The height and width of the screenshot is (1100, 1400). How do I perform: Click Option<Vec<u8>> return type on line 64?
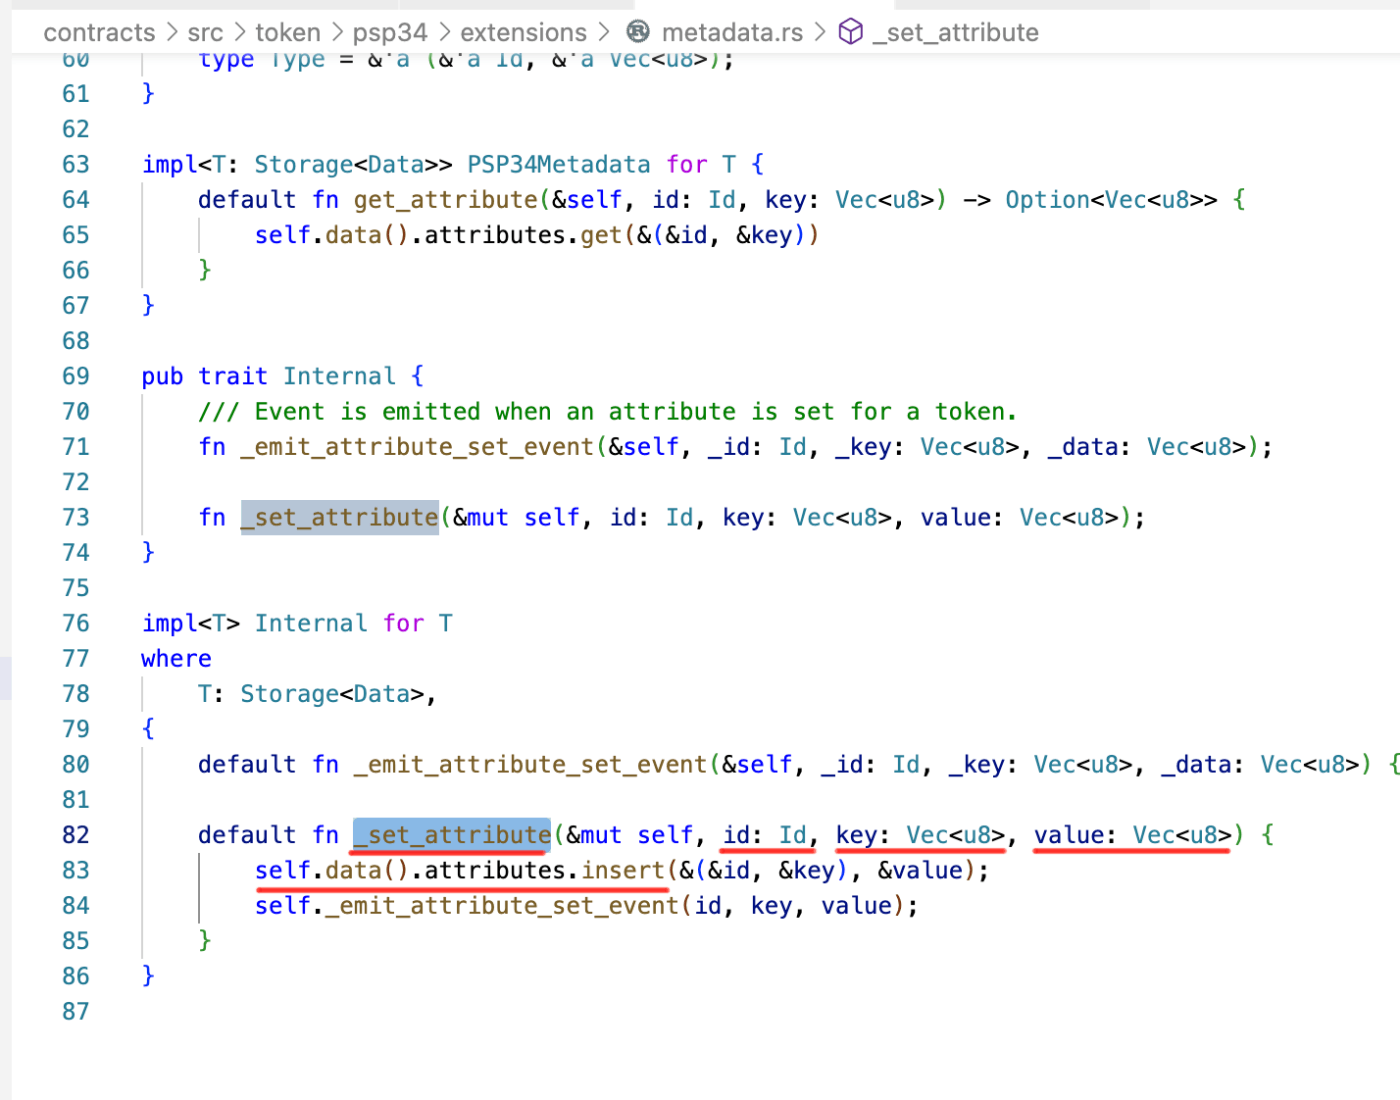[x=1111, y=200]
